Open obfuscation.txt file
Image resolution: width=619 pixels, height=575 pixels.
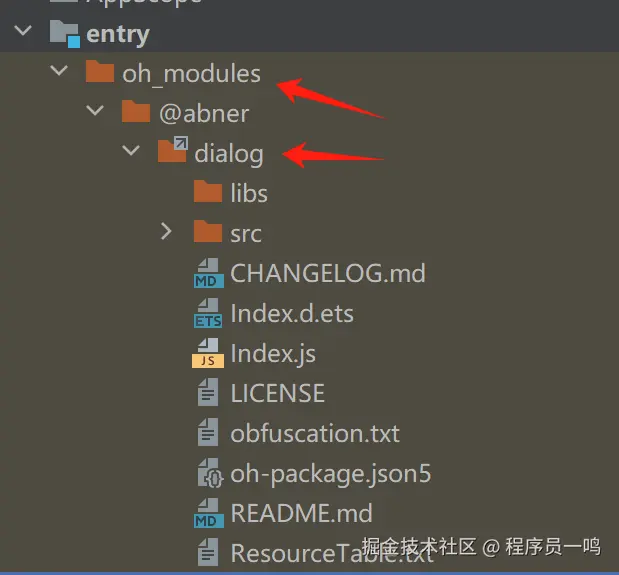coord(315,433)
